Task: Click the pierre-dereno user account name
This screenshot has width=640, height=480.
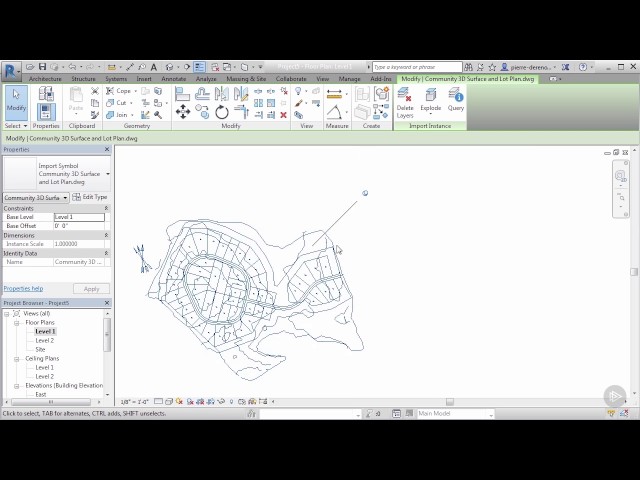Action: (x=531, y=67)
